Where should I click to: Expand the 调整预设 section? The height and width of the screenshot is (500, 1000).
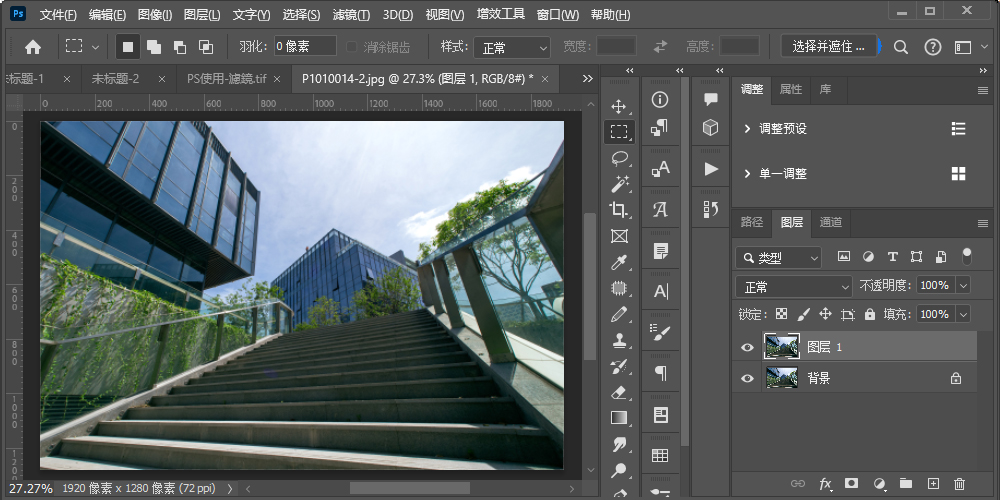[x=747, y=129]
